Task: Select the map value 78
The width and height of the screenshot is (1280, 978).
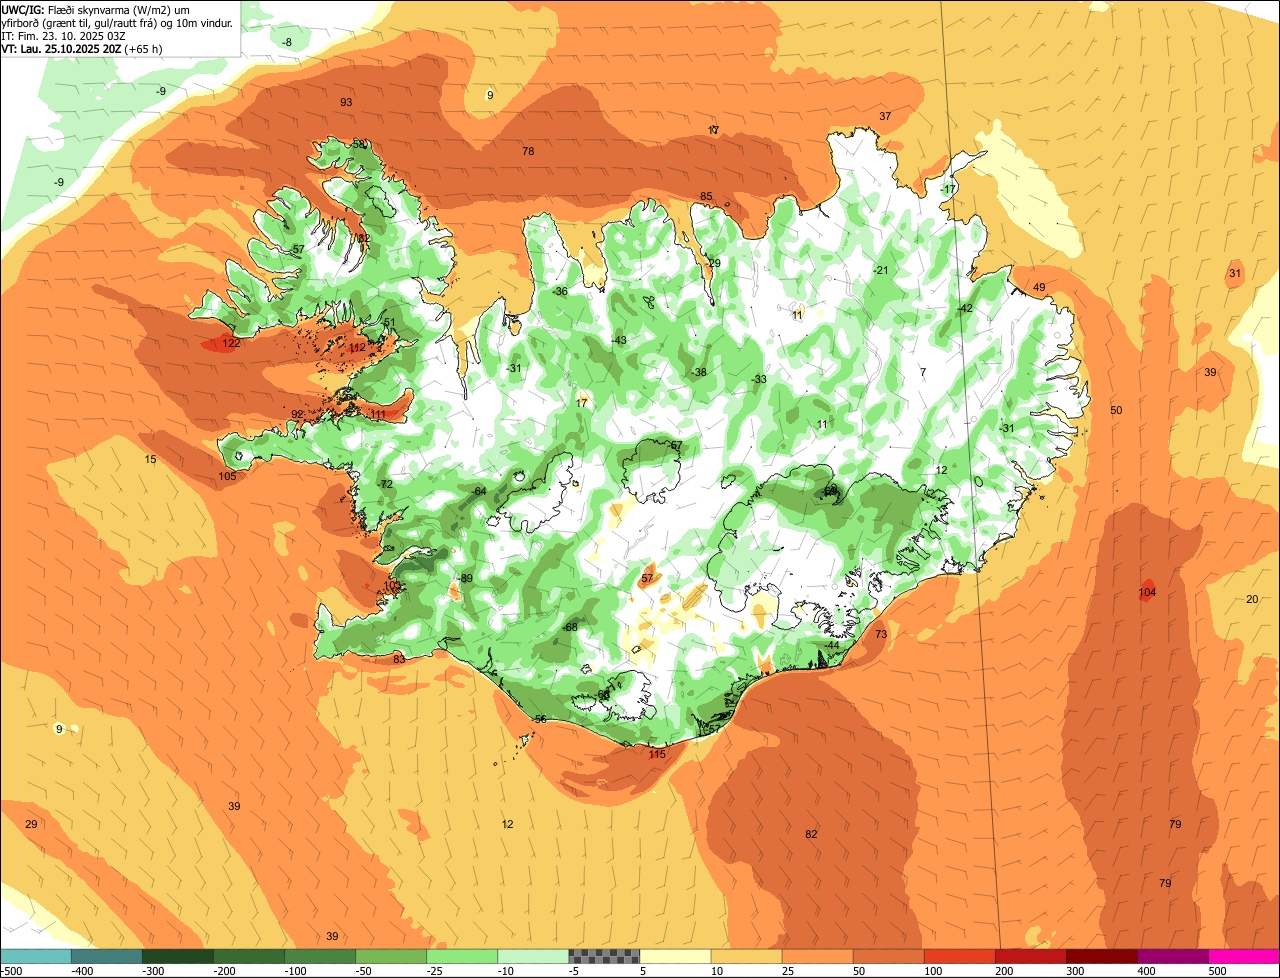Action: 528,151
